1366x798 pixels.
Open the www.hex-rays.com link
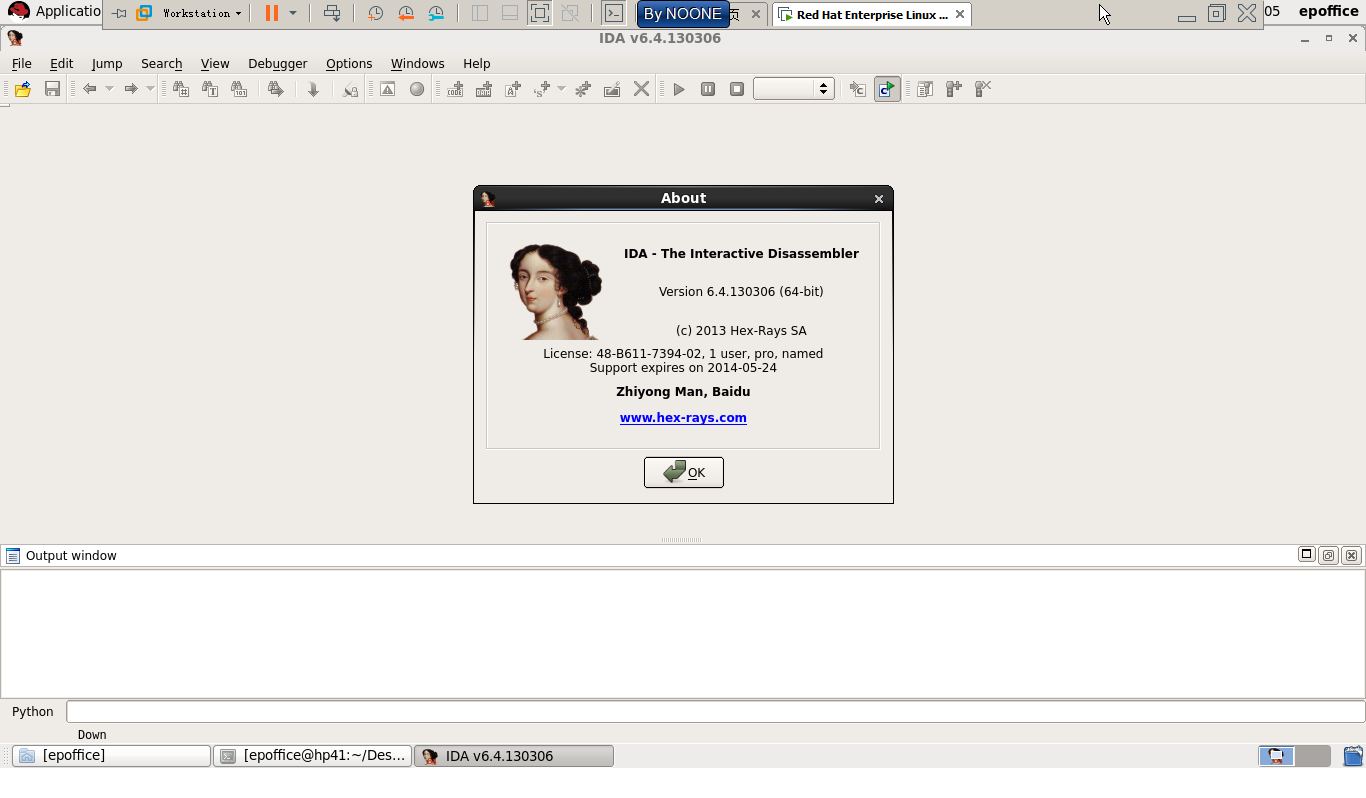pos(683,418)
